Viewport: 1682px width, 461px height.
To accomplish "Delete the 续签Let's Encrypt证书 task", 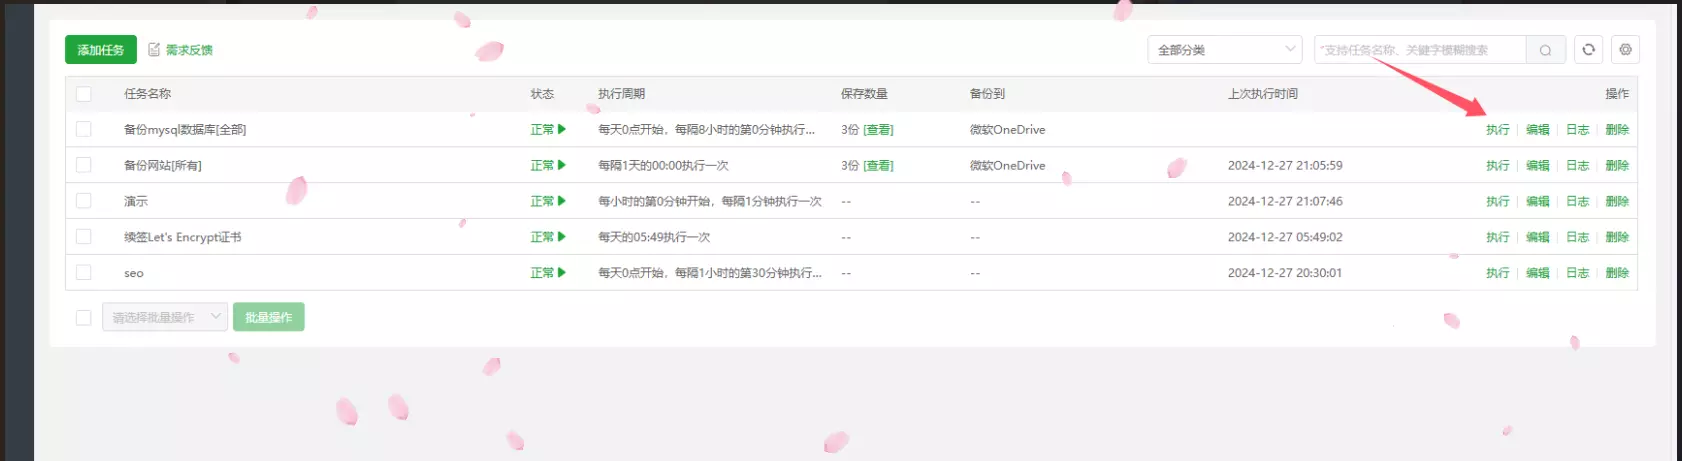I will click(x=1617, y=237).
